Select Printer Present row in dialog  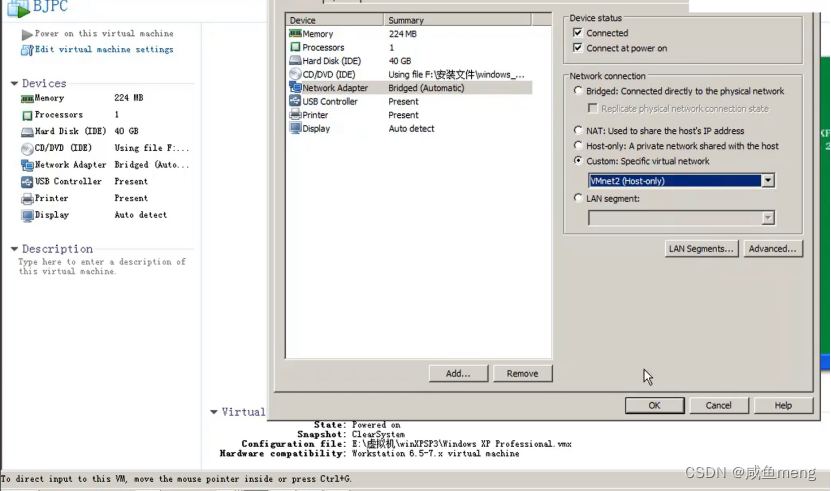coord(409,115)
